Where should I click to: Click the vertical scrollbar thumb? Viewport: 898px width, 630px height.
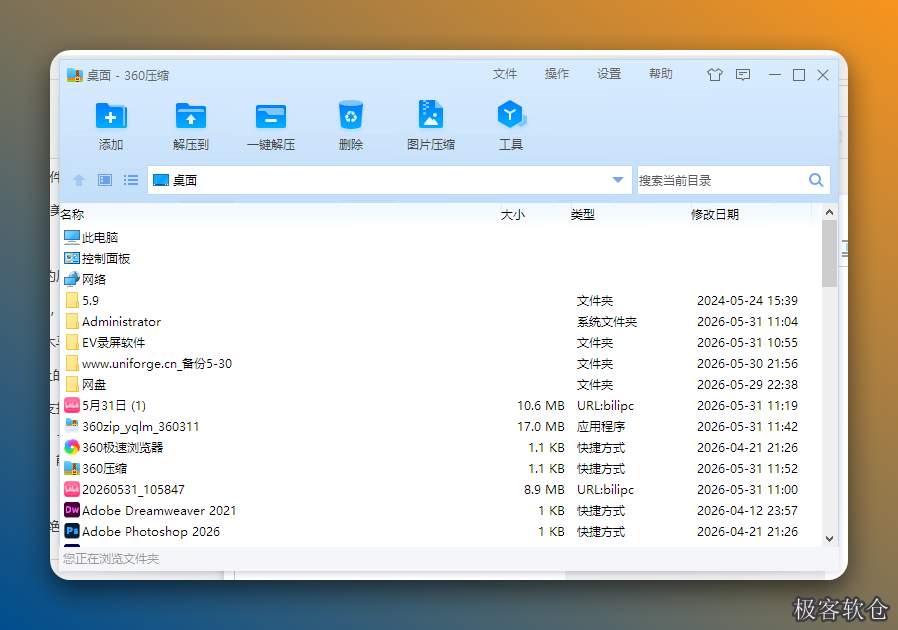[x=829, y=254]
